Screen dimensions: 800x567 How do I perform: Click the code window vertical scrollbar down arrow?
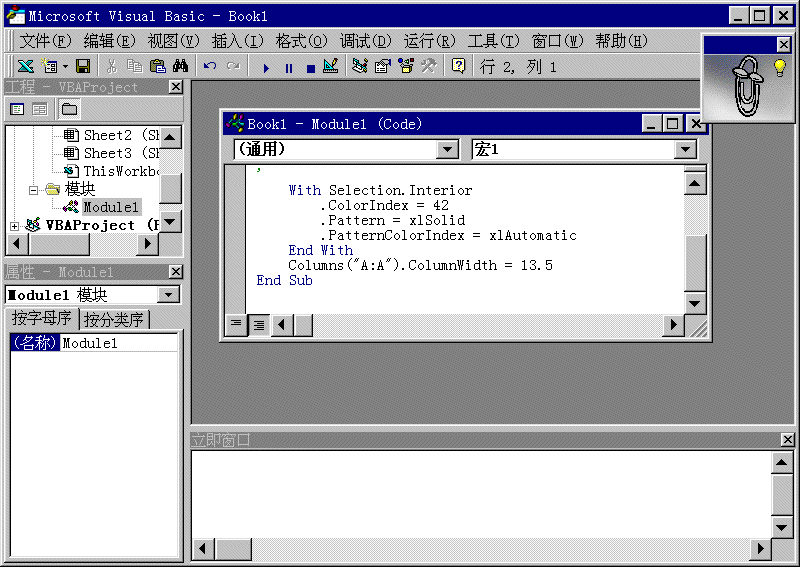pyautogui.click(x=695, y=302)
